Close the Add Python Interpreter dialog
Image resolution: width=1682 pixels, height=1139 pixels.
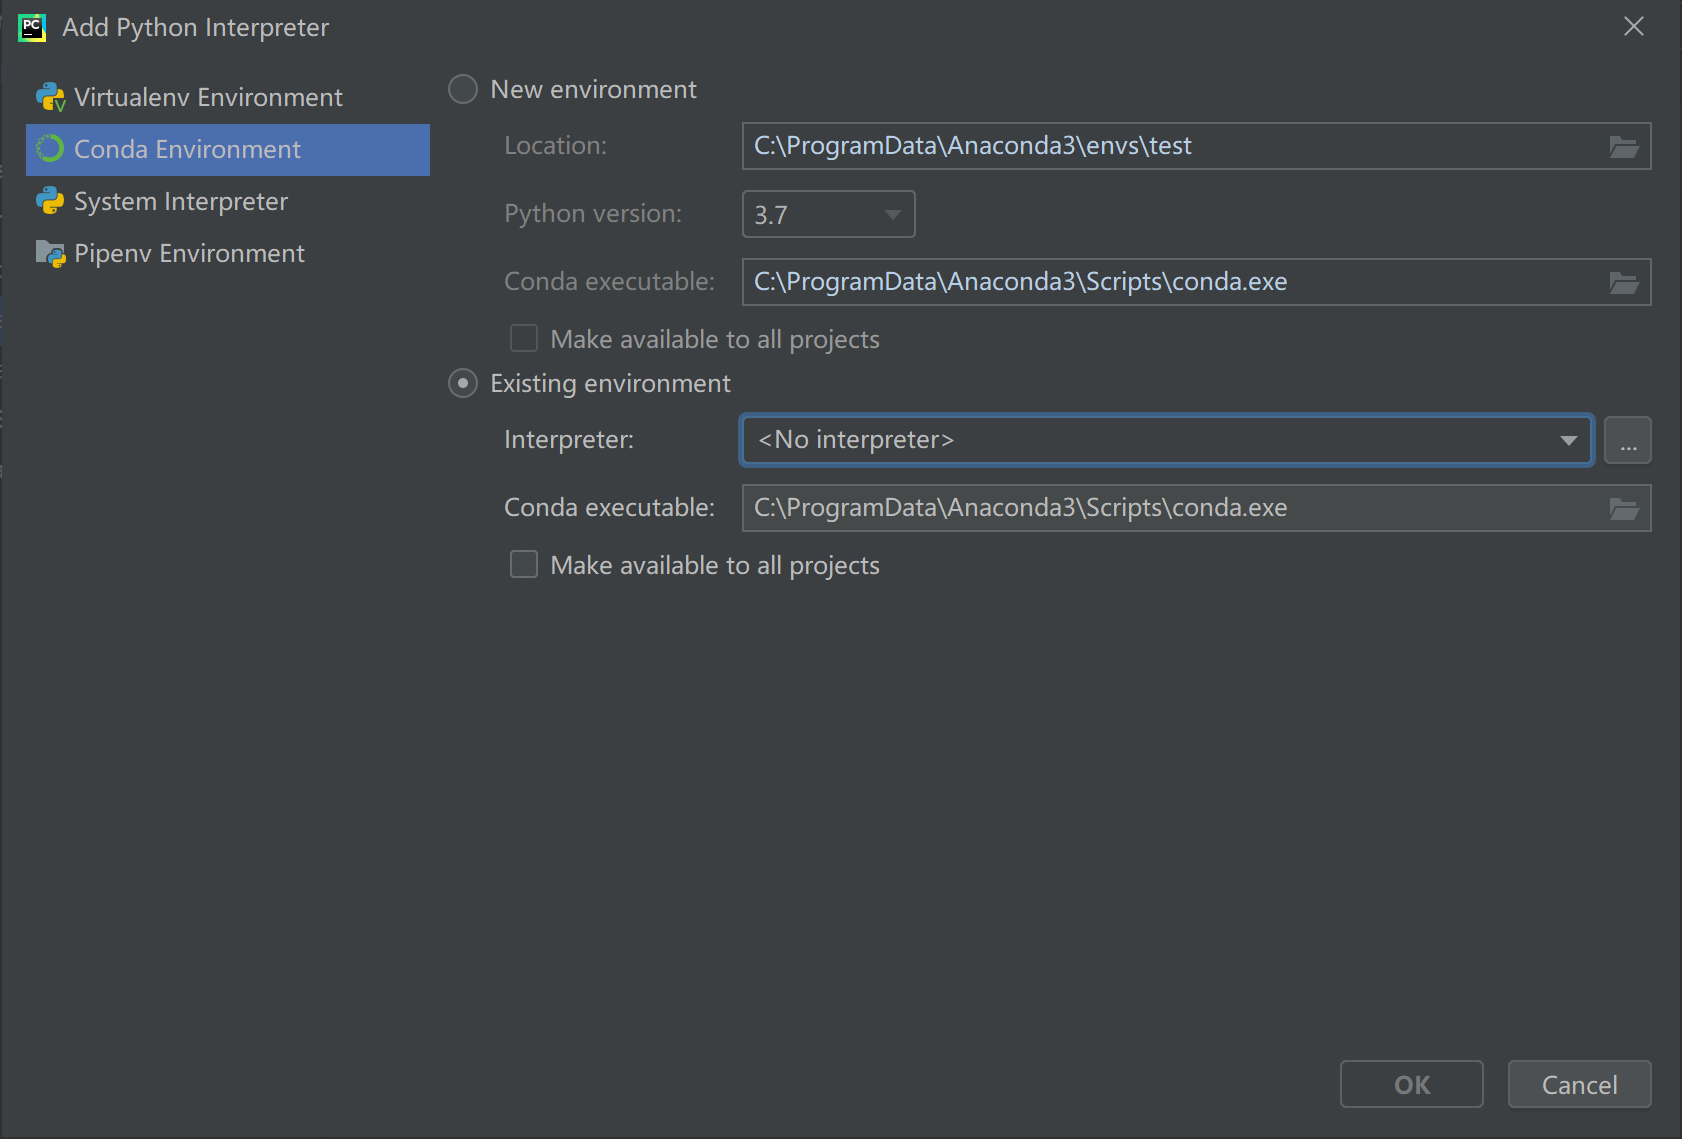click(x=1634, y=26)
